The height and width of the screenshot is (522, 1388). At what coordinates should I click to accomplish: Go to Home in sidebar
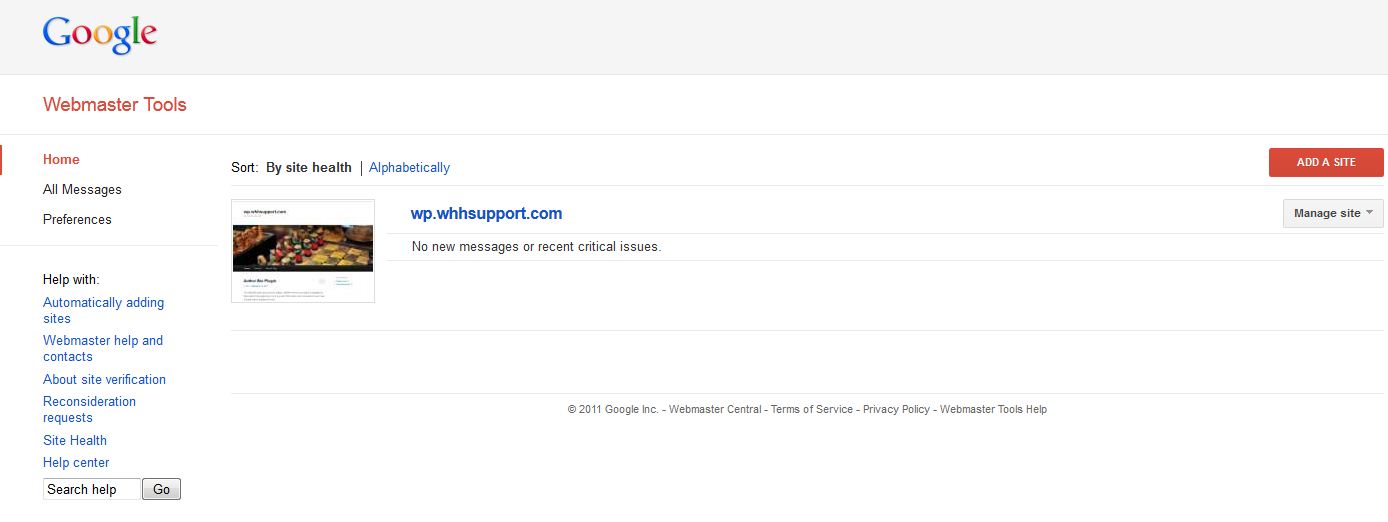pyautogui.click(x=61, y=160)
